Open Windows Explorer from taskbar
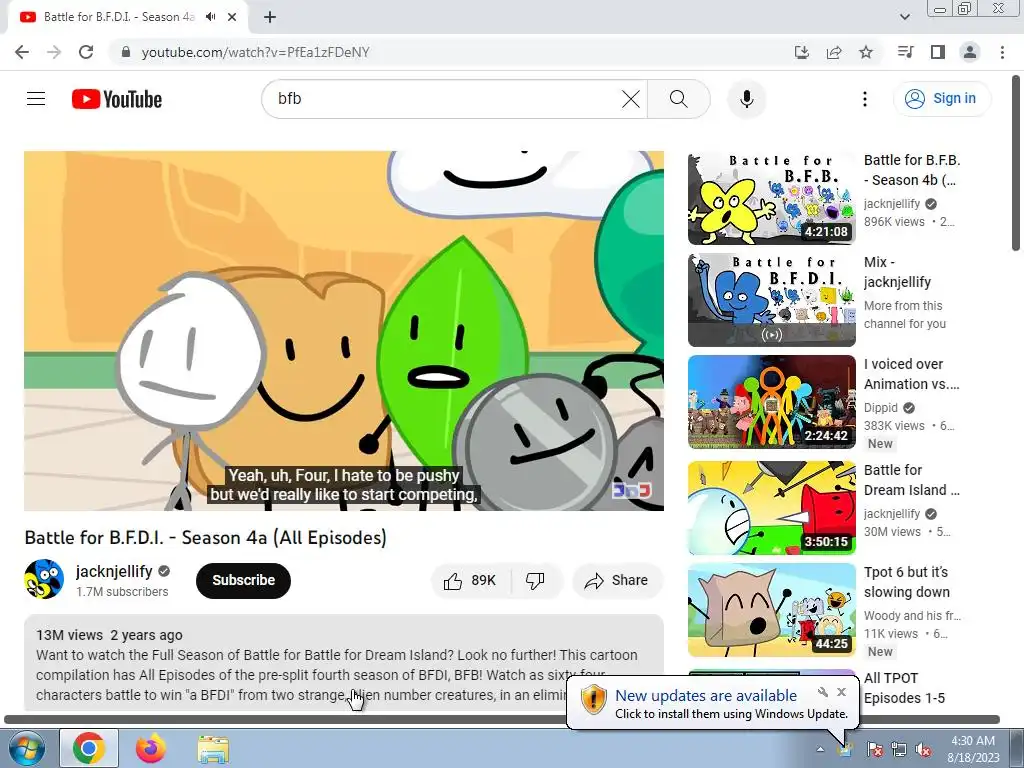1024x768 pixels. click(x=213, y=748)
